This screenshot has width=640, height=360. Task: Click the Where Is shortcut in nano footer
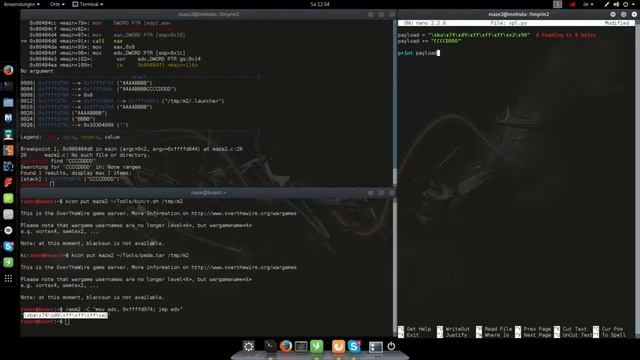(x=493, y=335)
